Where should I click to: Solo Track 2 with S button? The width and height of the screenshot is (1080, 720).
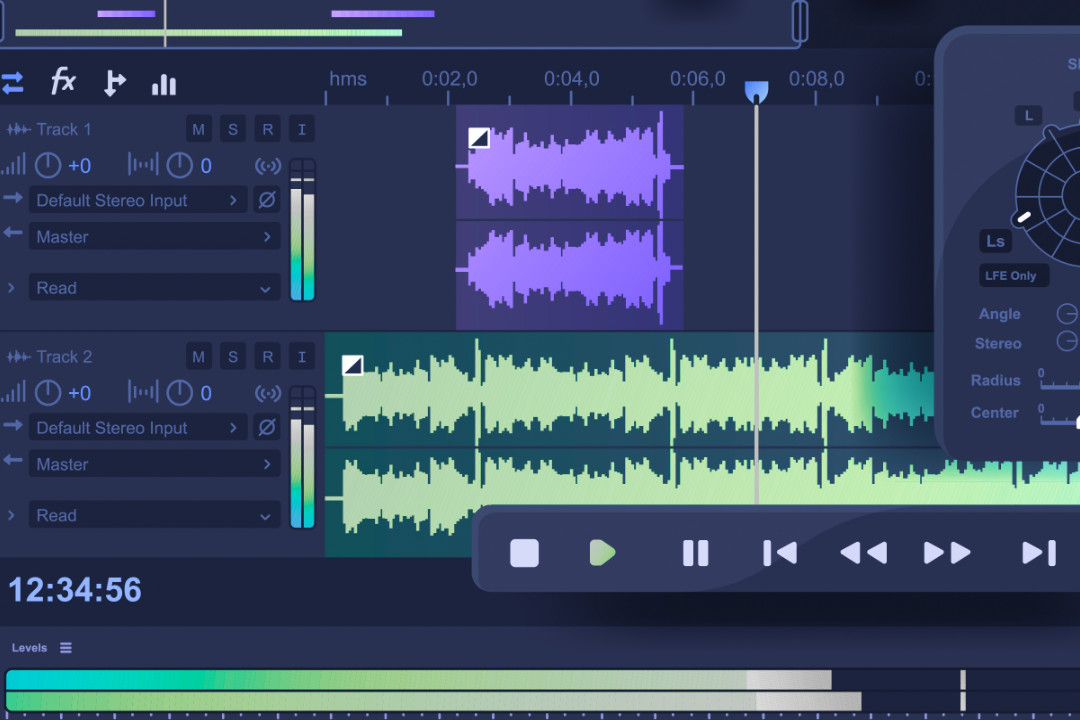[x=233, y=357]
